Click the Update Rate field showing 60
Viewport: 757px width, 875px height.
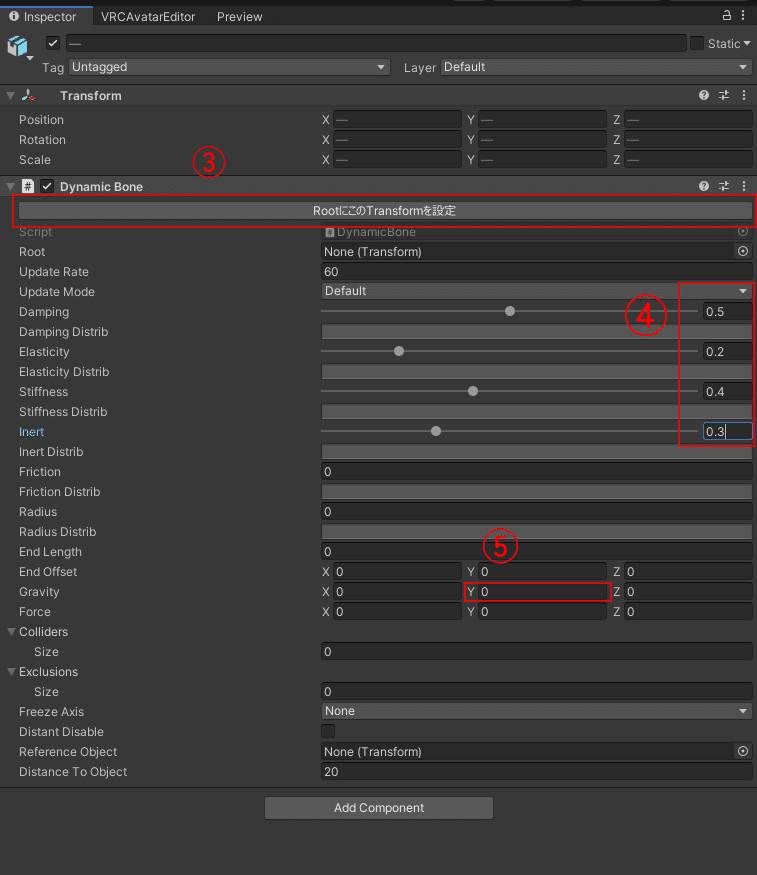537,272
